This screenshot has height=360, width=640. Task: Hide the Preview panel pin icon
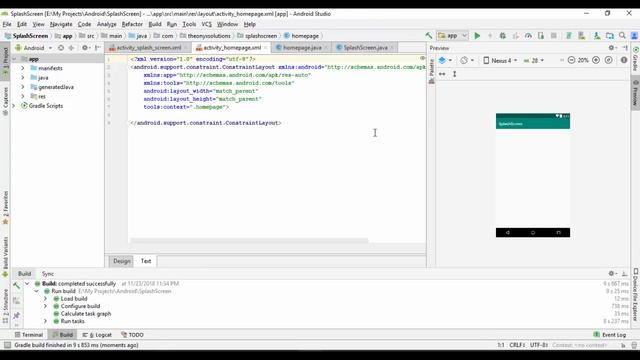point(625,48)
